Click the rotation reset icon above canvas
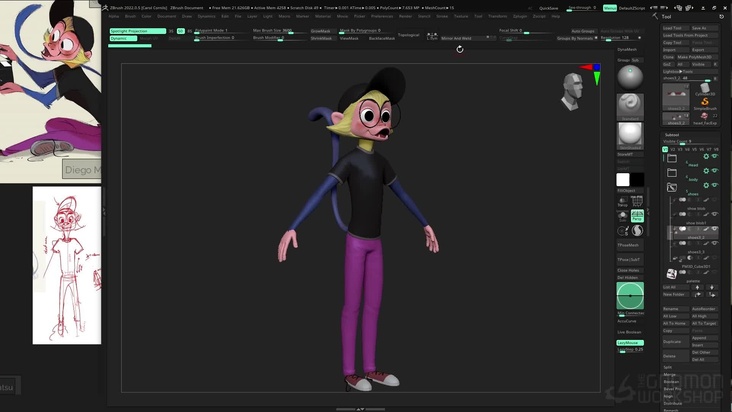 [460, 49]
